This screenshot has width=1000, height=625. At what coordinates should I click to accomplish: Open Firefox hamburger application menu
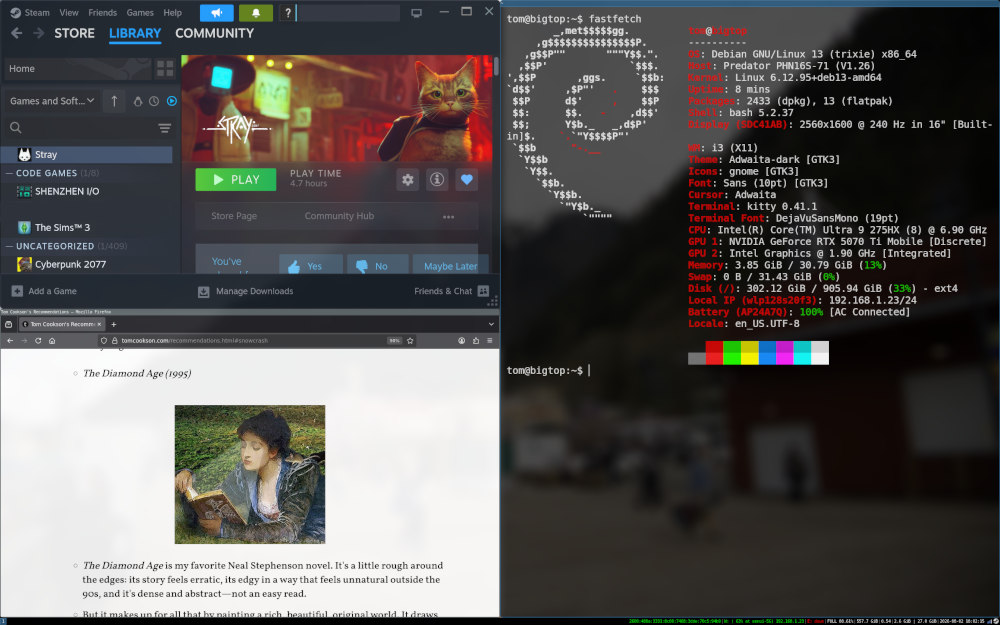(x=490, y=341)
